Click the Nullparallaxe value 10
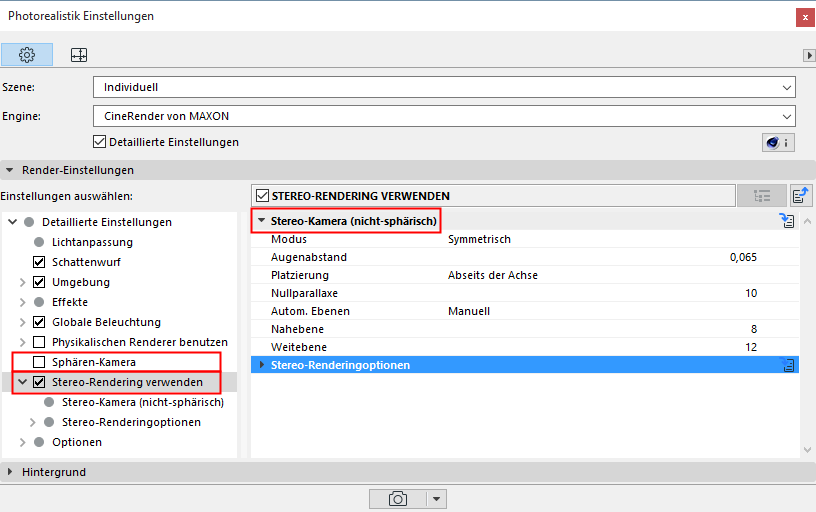This screenshot has width=816, height=512. 751,293
